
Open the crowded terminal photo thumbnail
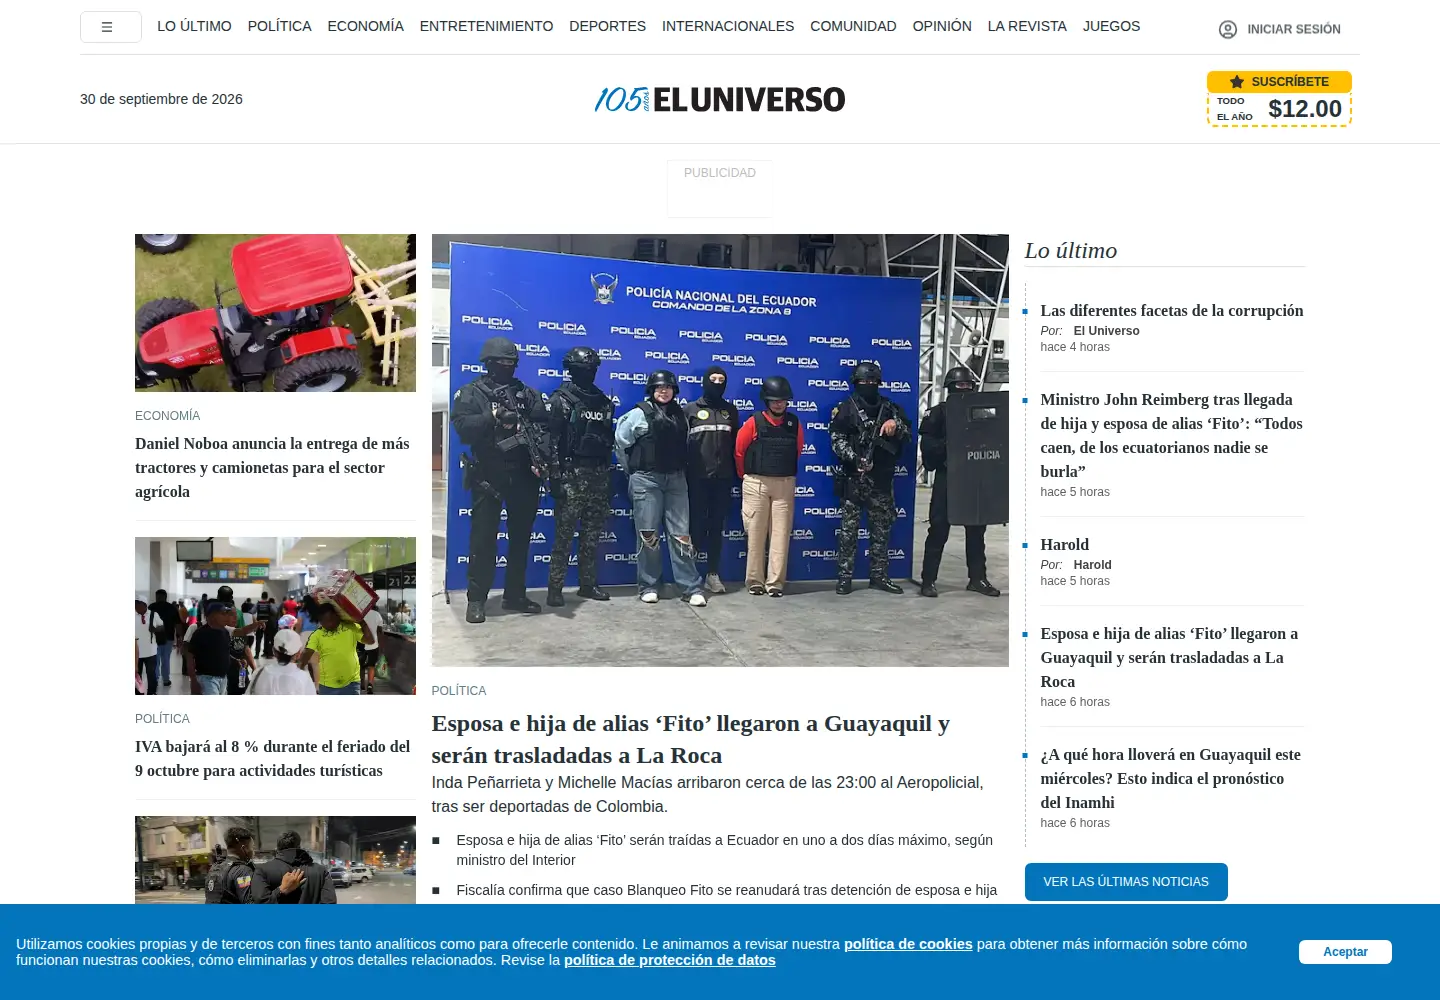point(275,616)
